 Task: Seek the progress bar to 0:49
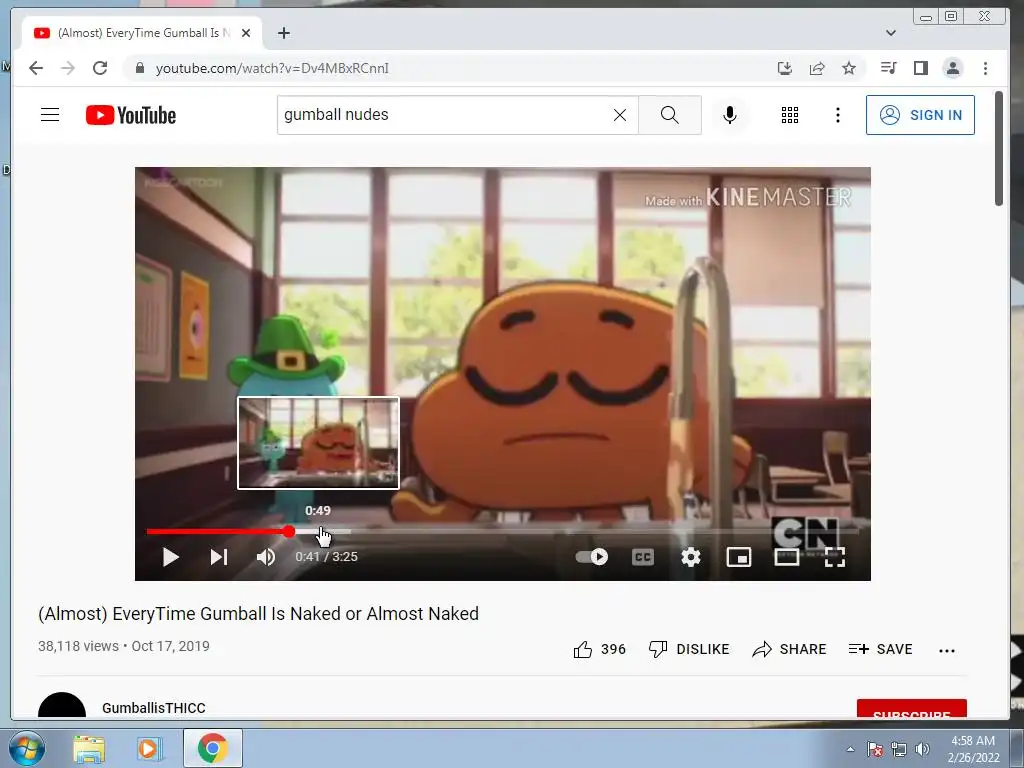[318, 532]
